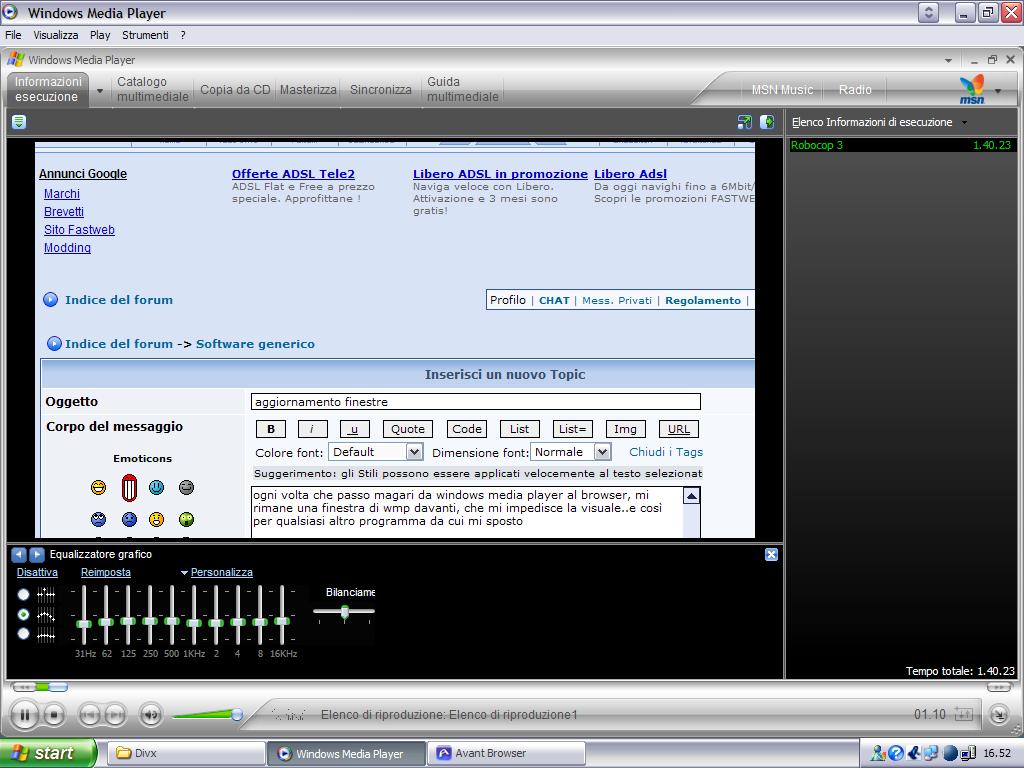Viewport: 1024px width, 768px height.
Task: Select independent slider movement radio button
Action: [x=24, y=594]
